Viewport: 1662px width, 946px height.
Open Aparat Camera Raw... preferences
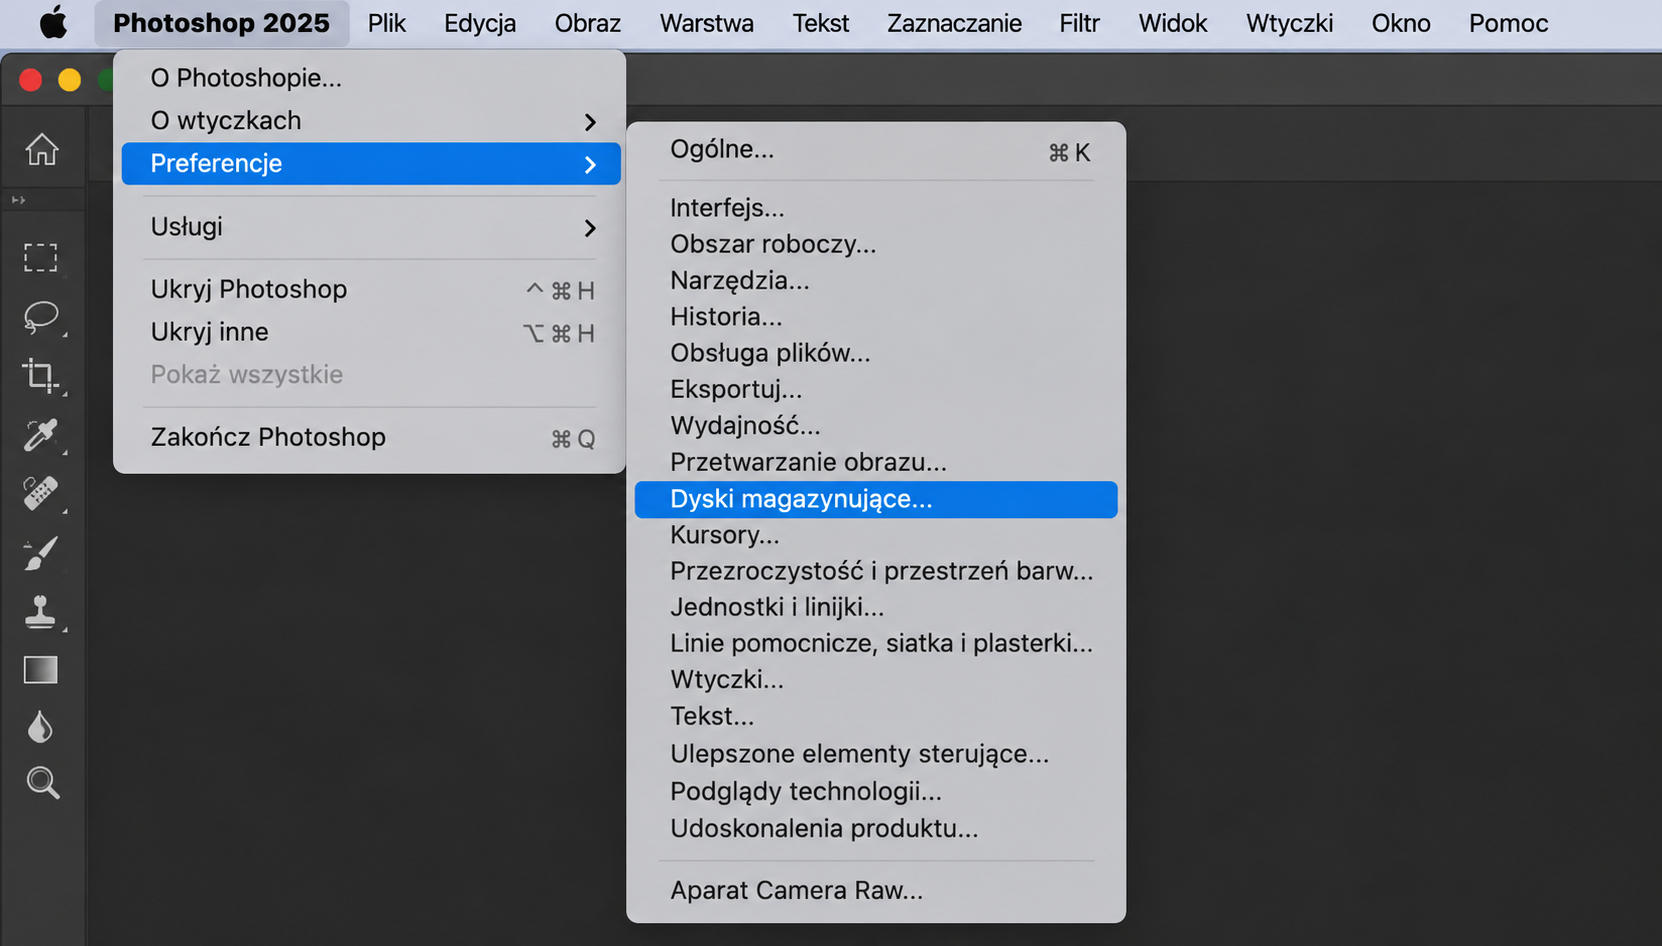[x=876, y=890]
